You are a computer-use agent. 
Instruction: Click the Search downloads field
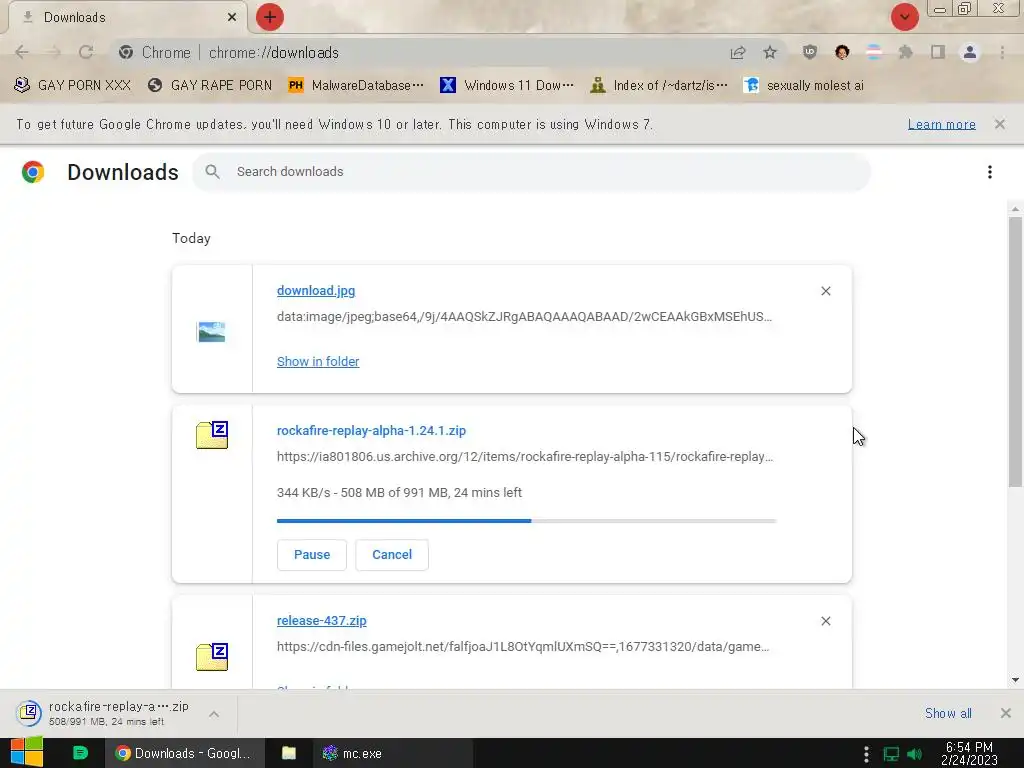point(531,172)
